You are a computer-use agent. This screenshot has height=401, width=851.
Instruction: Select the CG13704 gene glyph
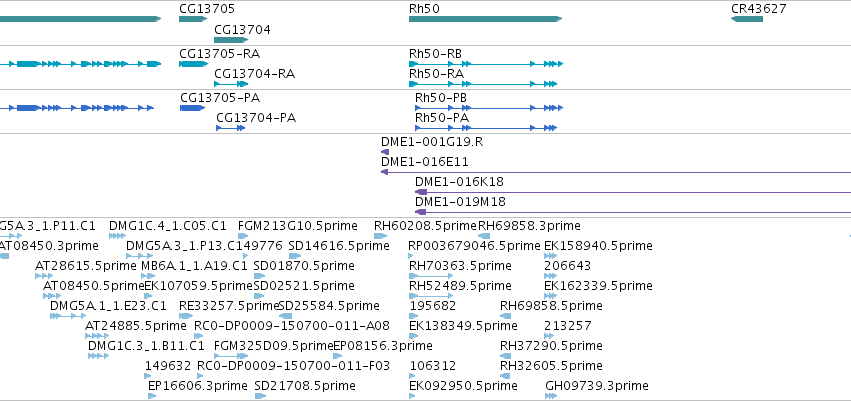(231, 40)
